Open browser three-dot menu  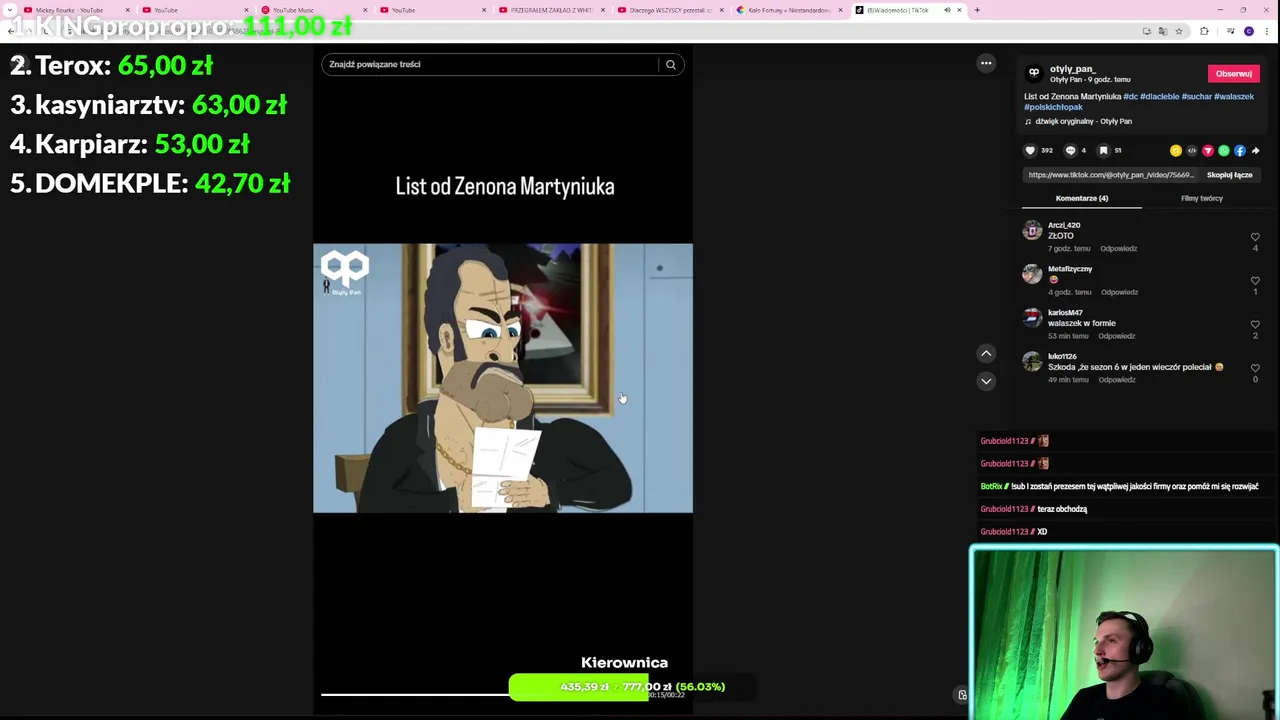[1266, 31]
